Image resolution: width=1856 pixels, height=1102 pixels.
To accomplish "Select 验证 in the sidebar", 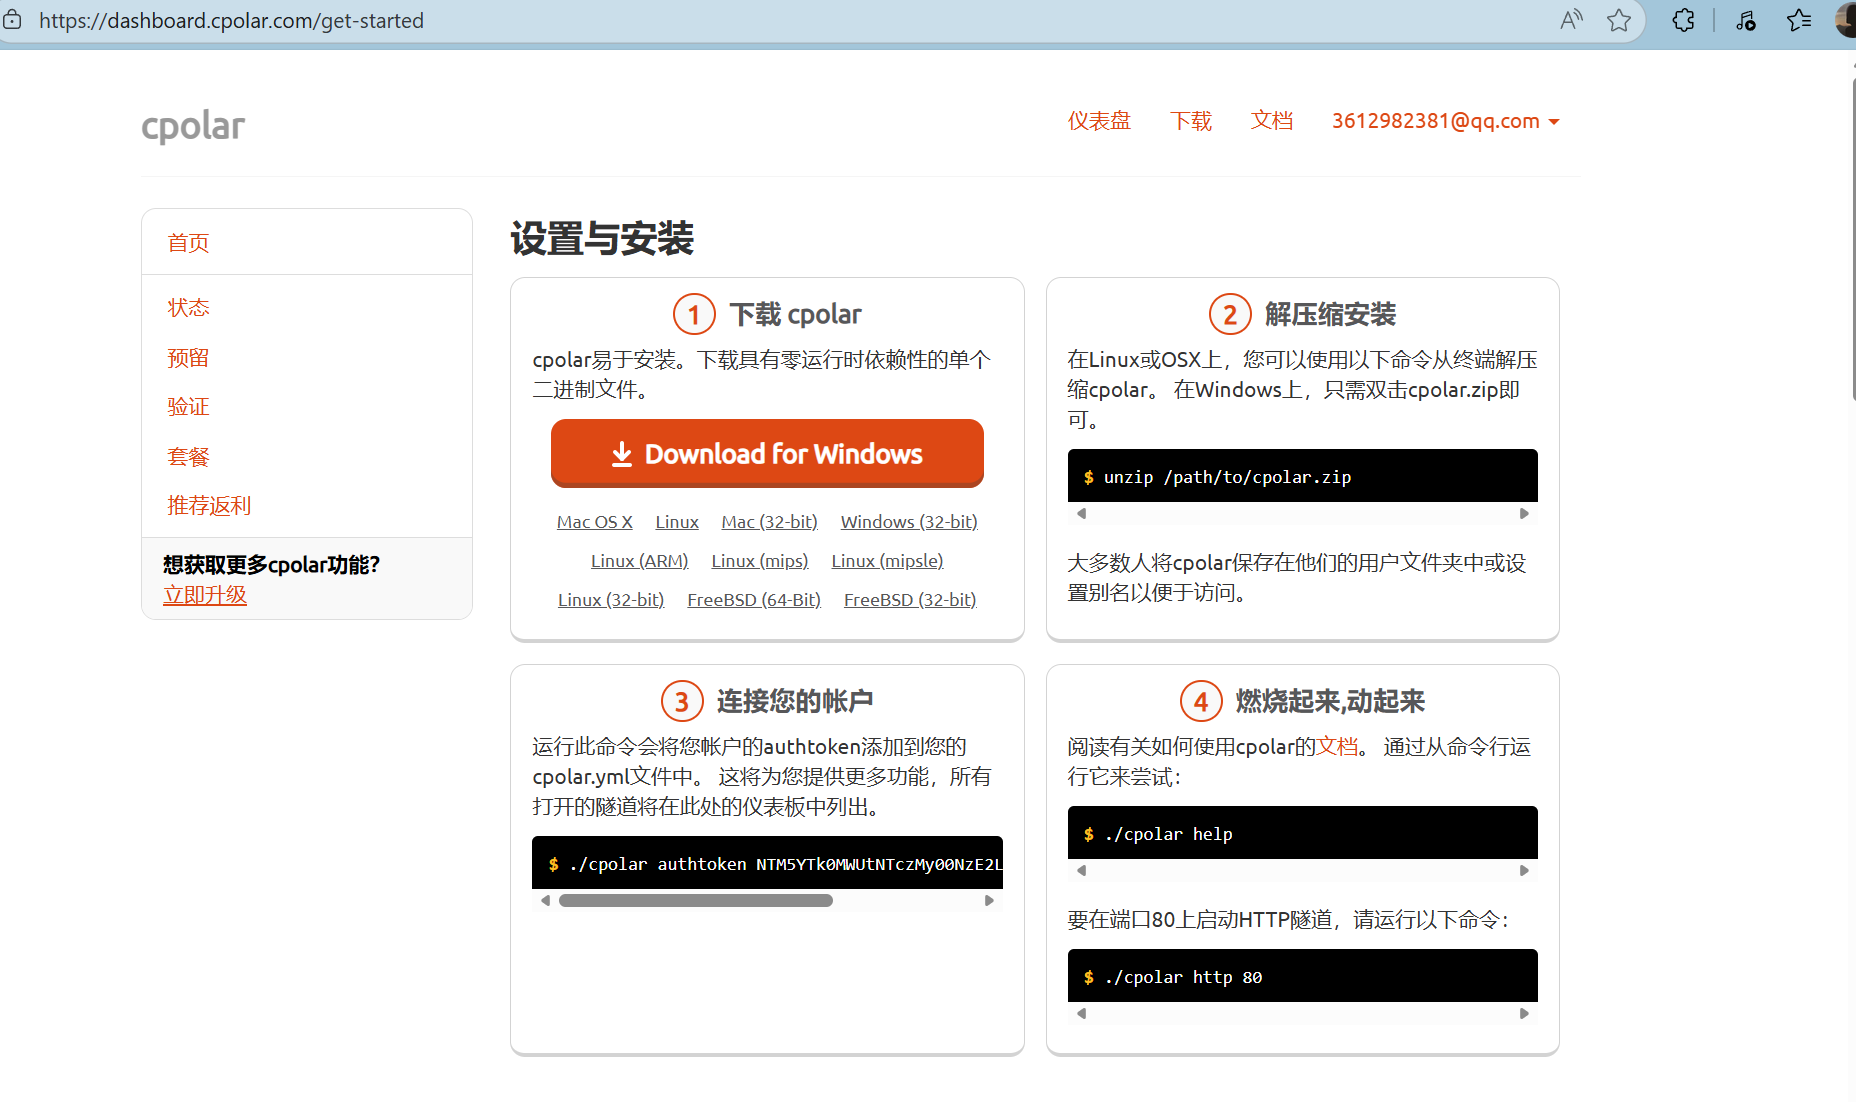I will click(x=188, y=406).
